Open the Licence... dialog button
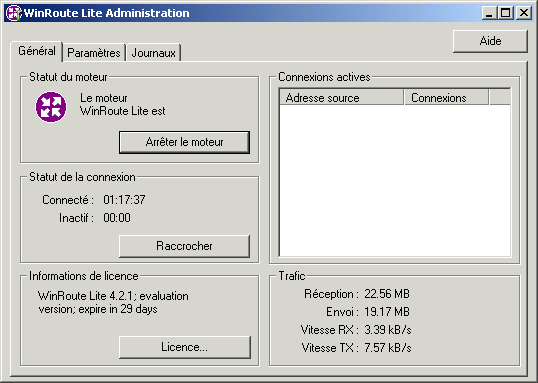This screenshot has height=383, width=538. tap(184, 347)
